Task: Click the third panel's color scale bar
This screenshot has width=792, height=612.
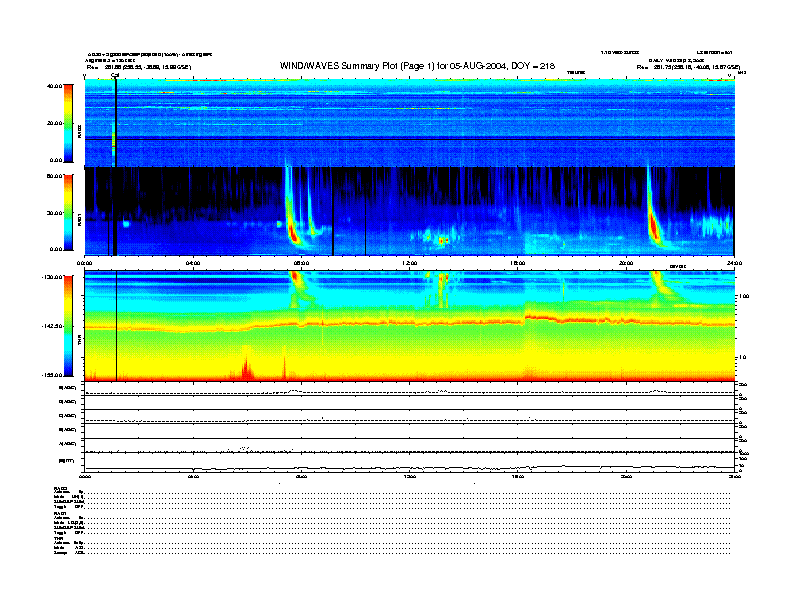Action: pos(67,327)
